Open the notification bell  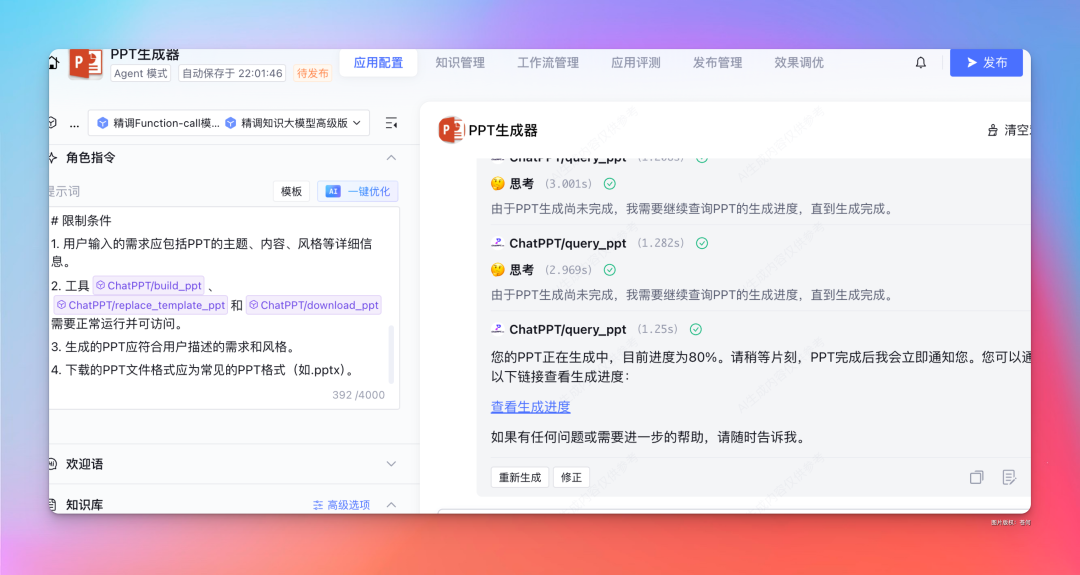pos(920,63)
